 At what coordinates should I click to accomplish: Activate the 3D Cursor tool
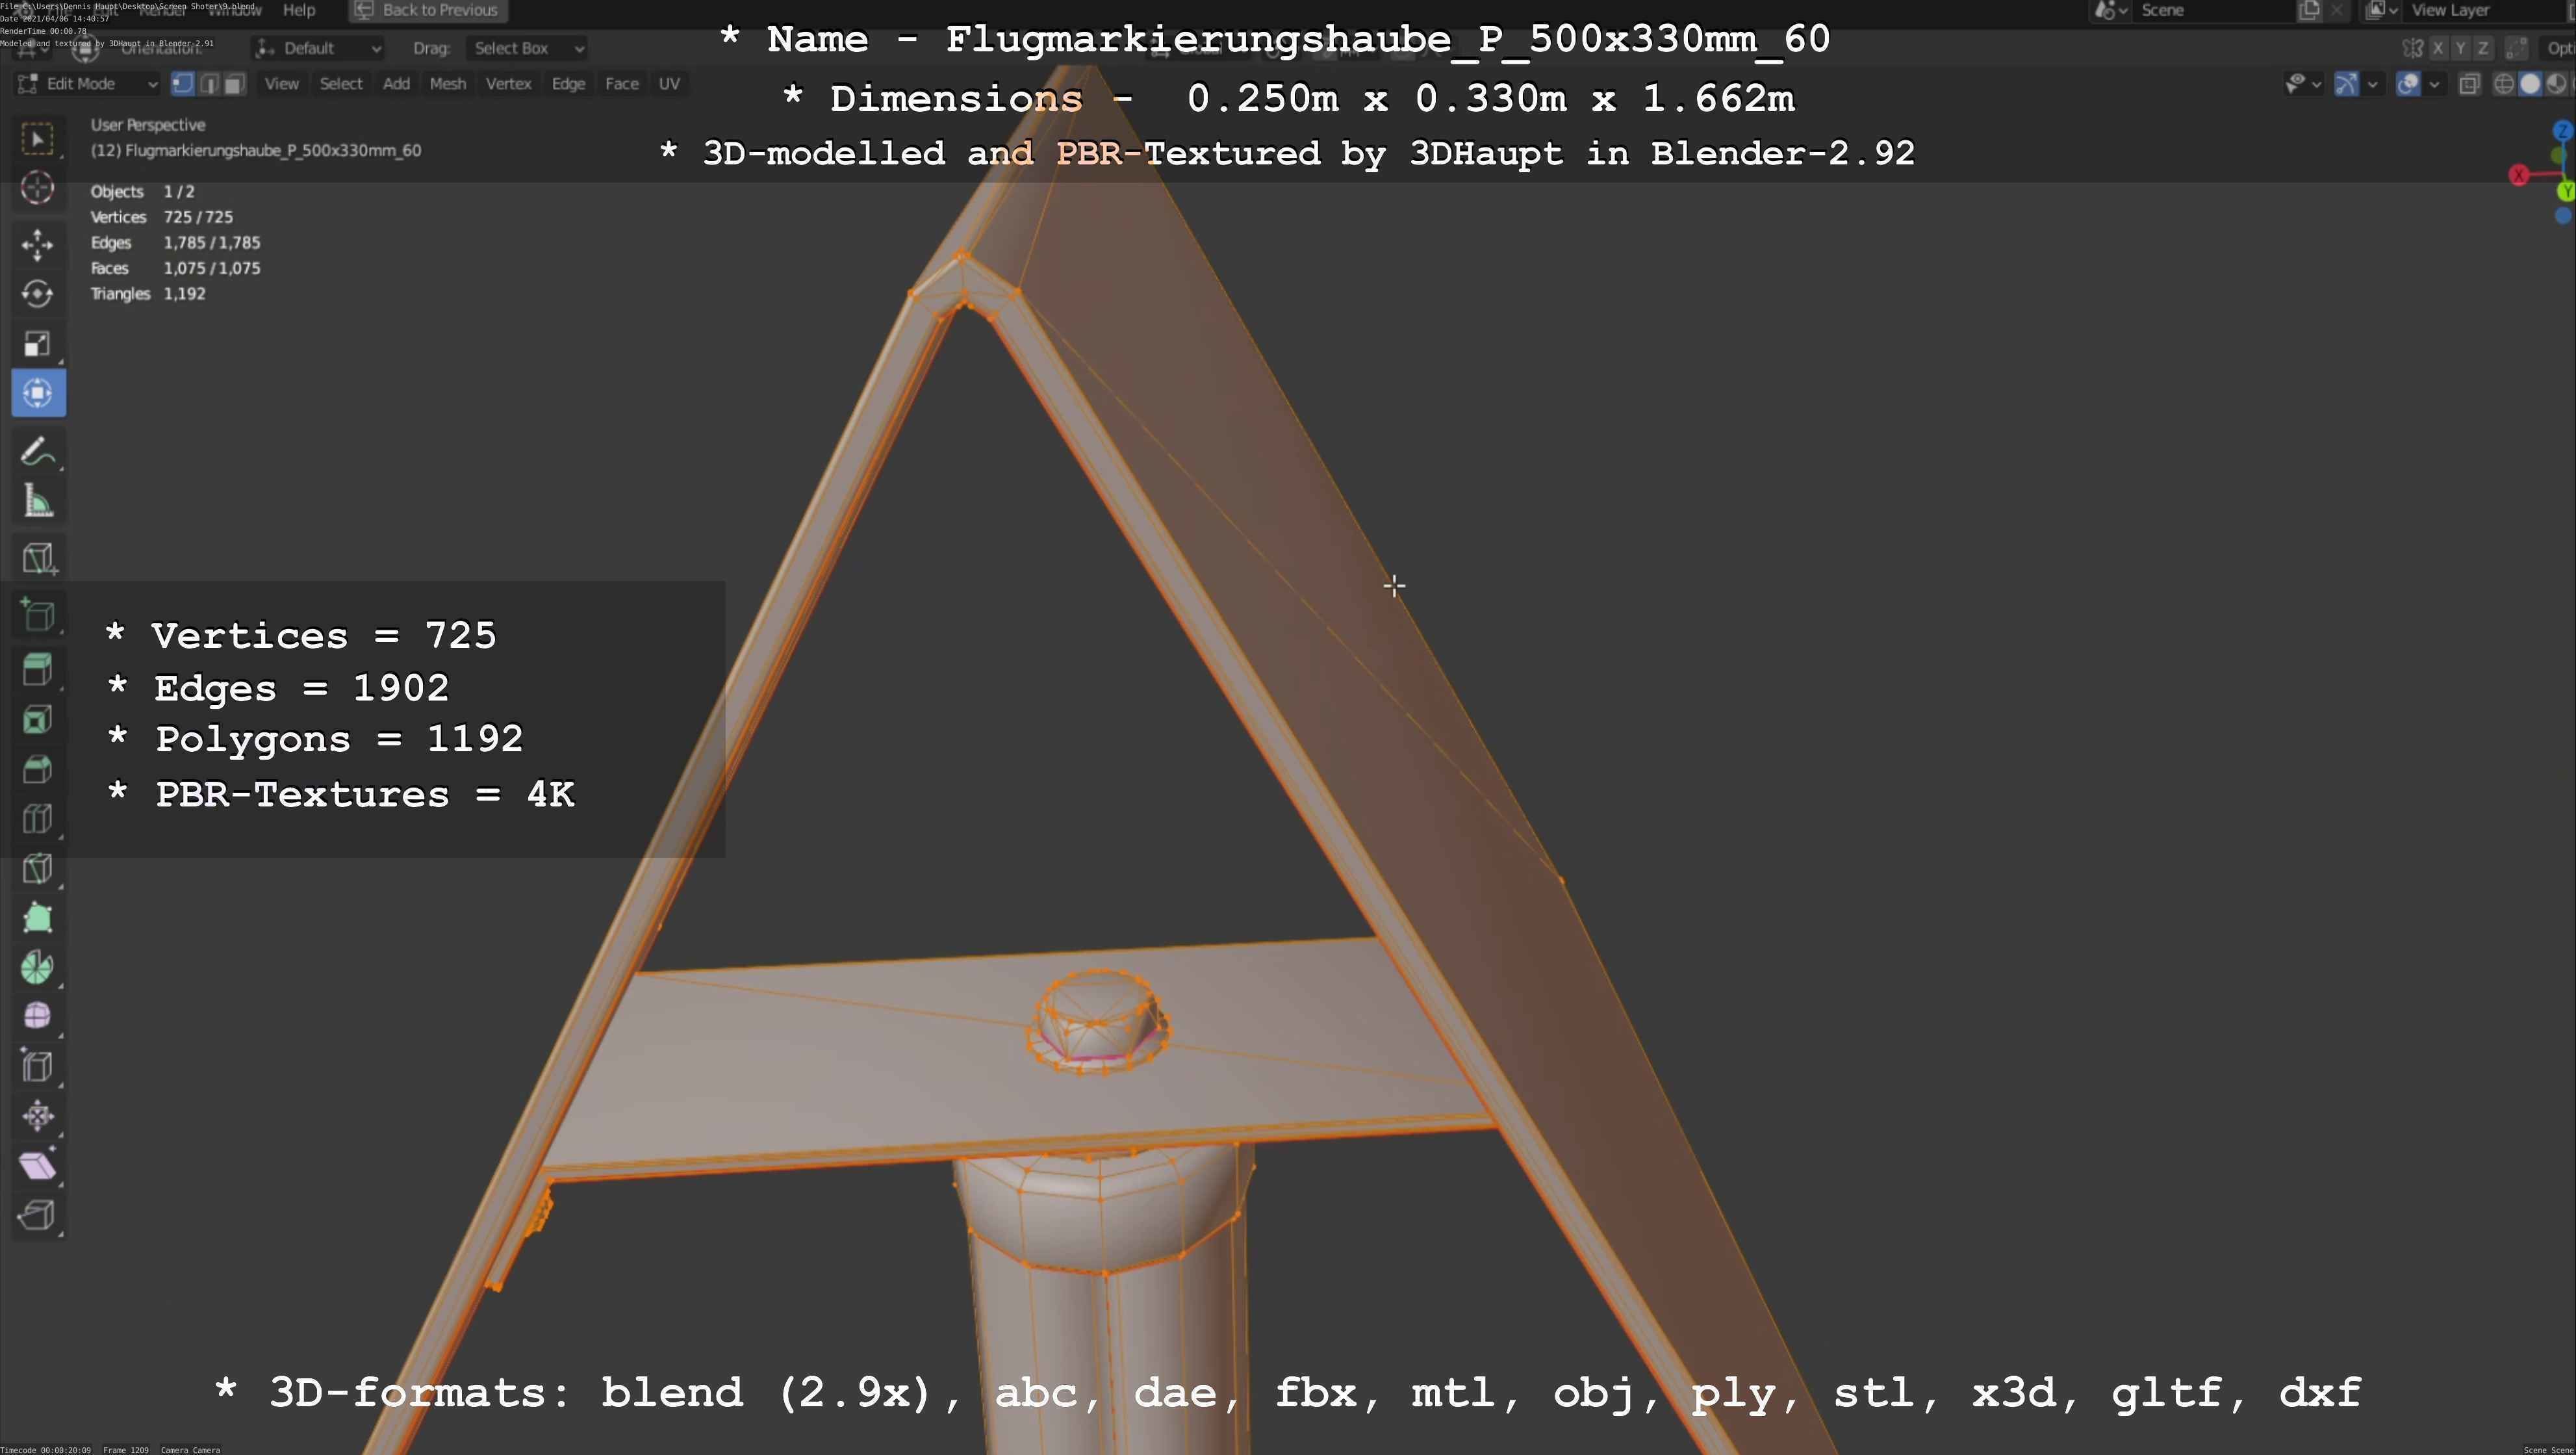(x=38, y=188)
